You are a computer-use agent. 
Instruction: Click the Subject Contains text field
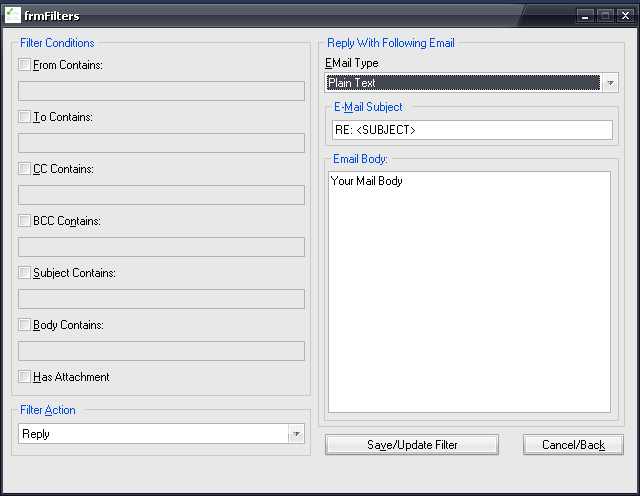[x=161, y=299]
